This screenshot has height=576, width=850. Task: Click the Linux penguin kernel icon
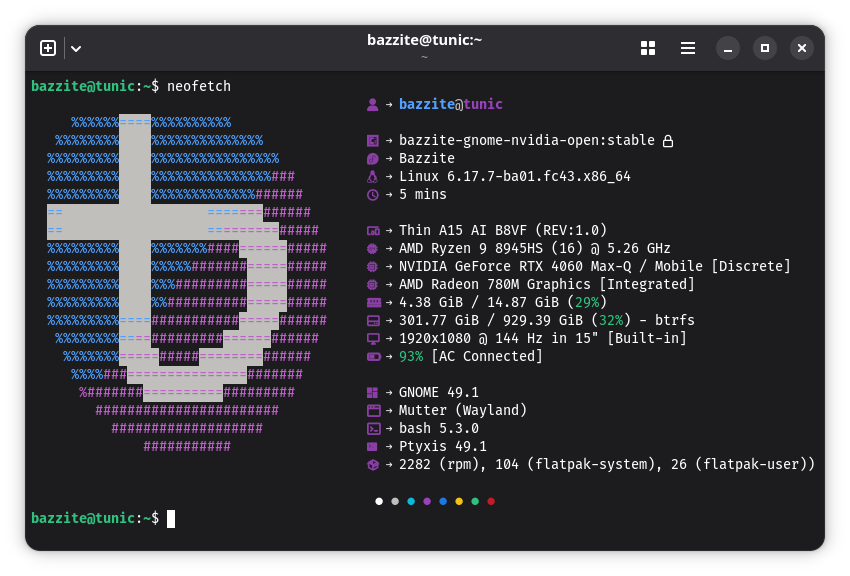tap(373, 176)
